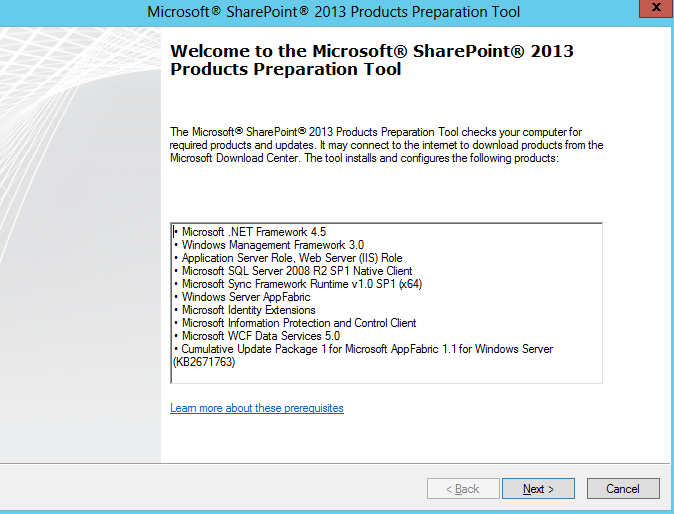Click the disabled Back button
674x514 pixels.
[x=463, y=489]
